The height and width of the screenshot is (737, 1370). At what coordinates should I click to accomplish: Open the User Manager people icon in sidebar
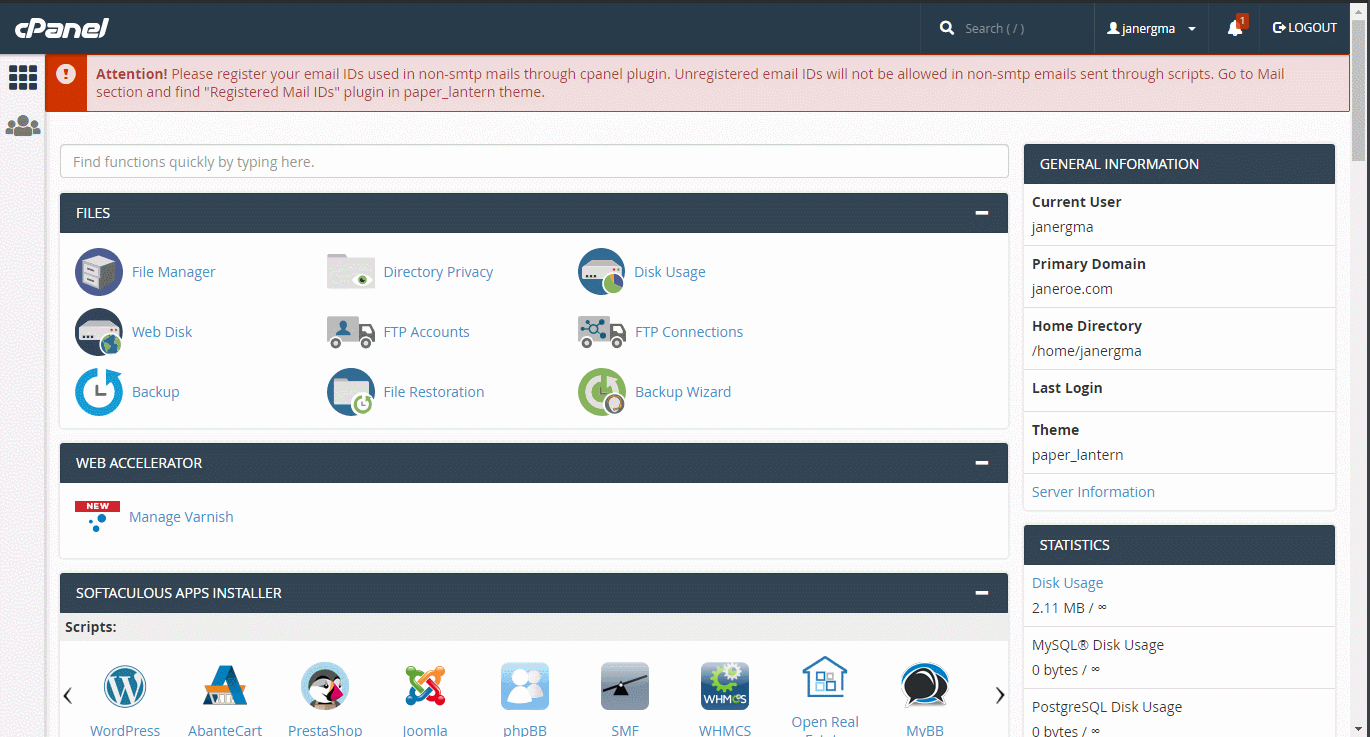[x=23, y=126]
